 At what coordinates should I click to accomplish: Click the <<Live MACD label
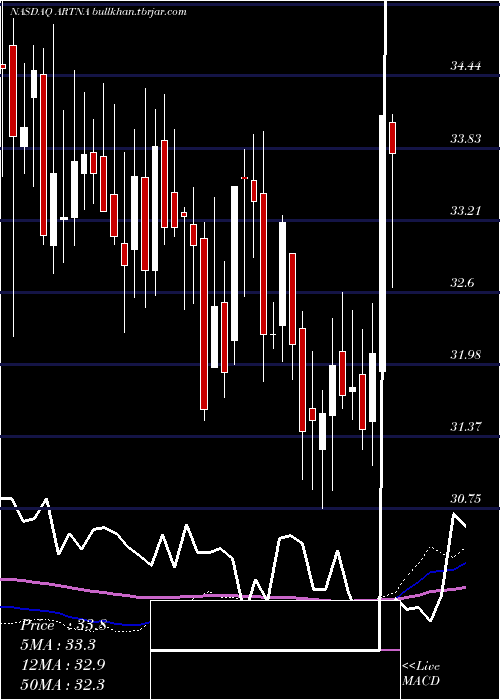tap(421, 673)
